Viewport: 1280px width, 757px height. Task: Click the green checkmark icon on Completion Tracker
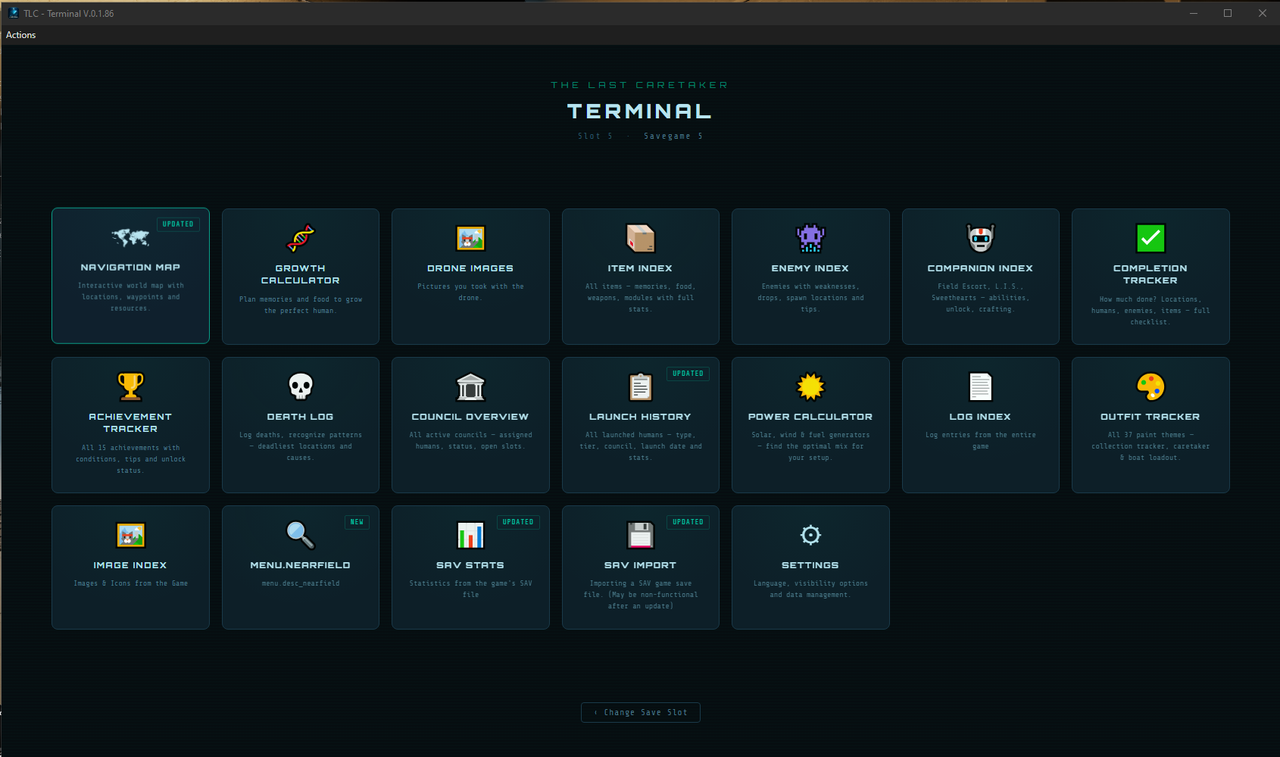click(x=1150, y=238)
